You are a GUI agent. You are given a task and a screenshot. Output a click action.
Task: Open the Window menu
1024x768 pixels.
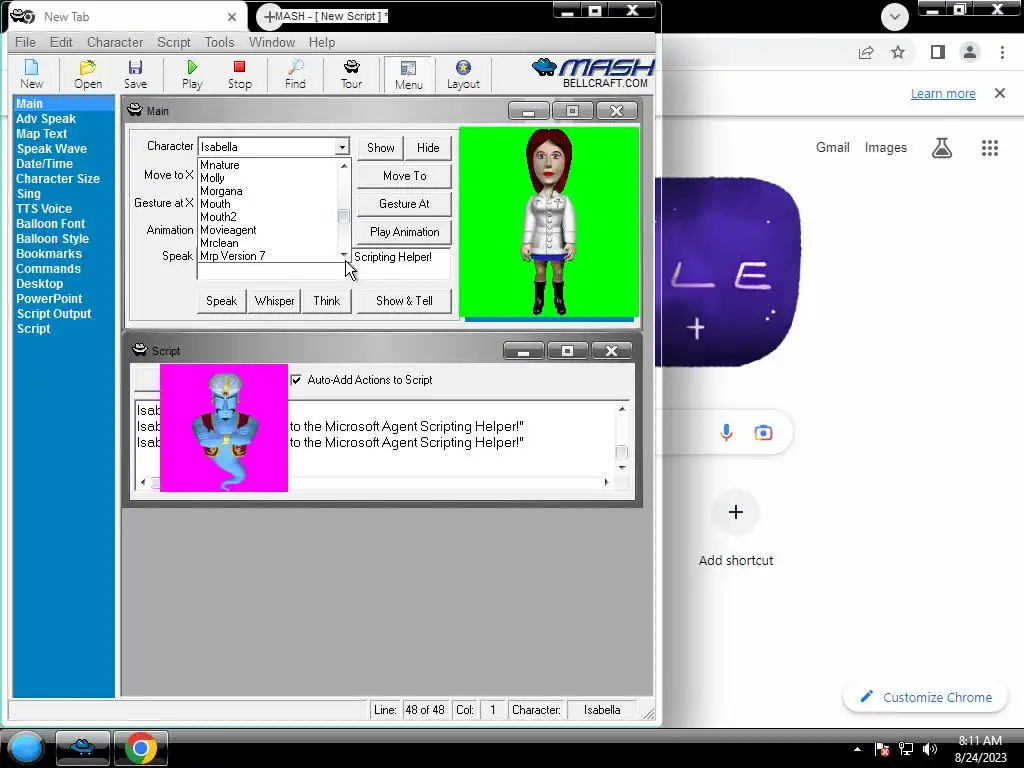[272, 42]
